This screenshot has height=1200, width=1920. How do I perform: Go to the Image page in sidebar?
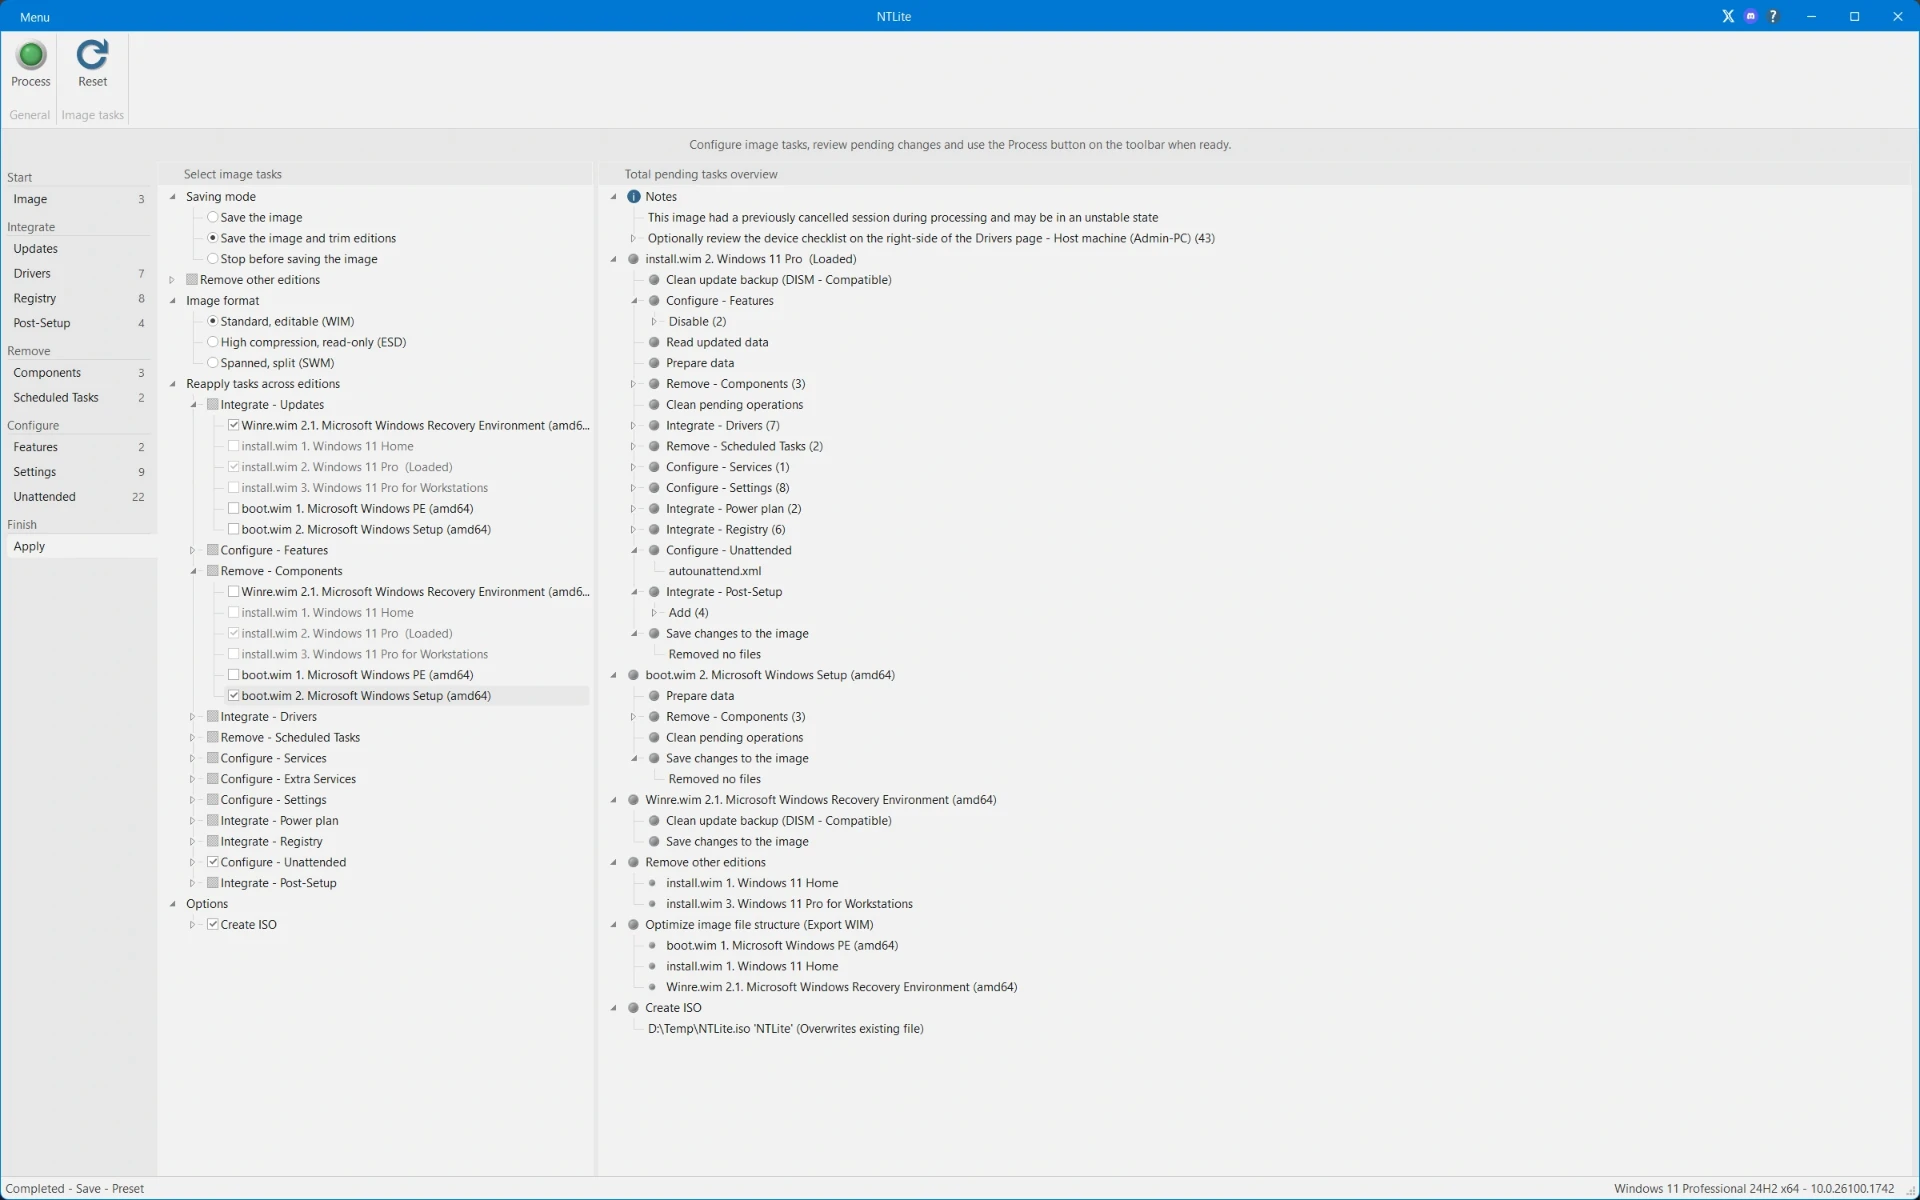point(78,199)
